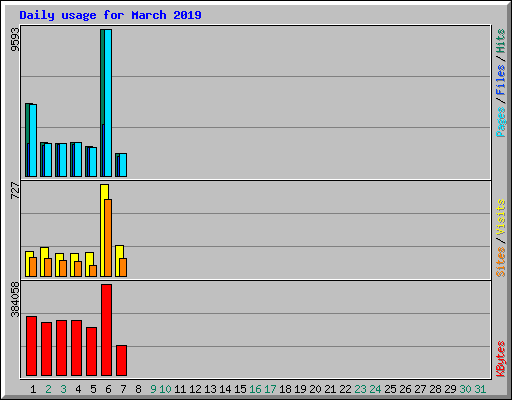The width and height of the screenshot is (512, 400).
Task: Click the Pages legend label
Action: pyautogui.click(x=500, y=122)
